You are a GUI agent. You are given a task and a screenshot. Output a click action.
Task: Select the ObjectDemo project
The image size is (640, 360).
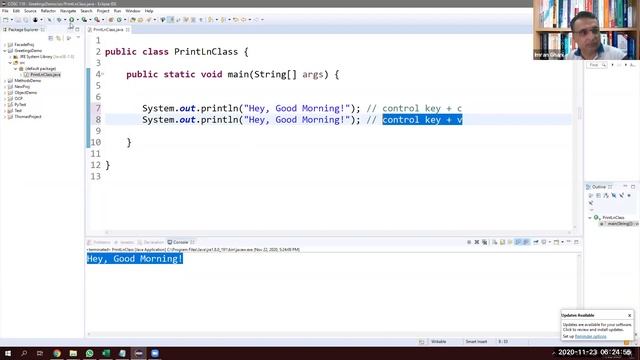coord(26,93)
